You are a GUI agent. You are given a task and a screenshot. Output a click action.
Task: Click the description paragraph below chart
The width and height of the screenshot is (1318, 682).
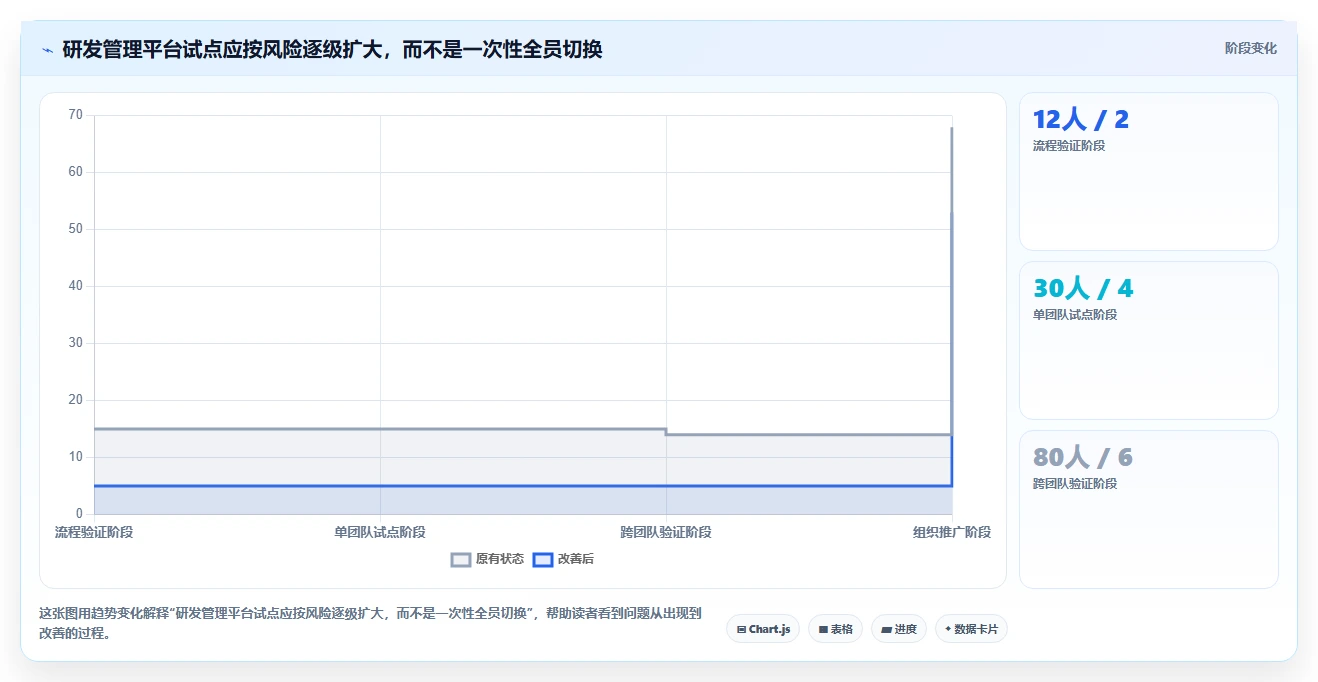click(x=370, y=623)
